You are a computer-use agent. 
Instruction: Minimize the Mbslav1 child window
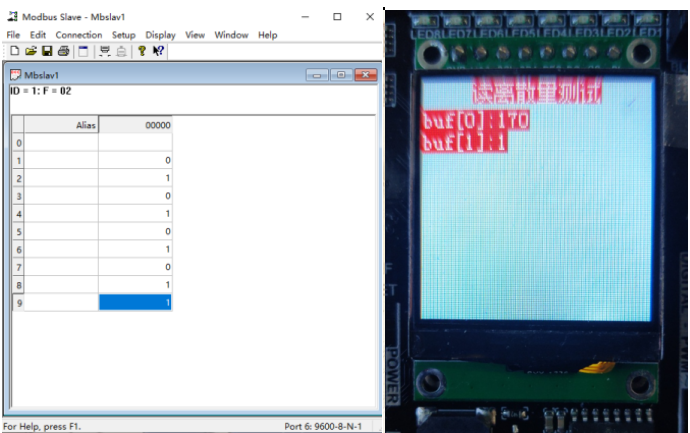coord(317,75)
